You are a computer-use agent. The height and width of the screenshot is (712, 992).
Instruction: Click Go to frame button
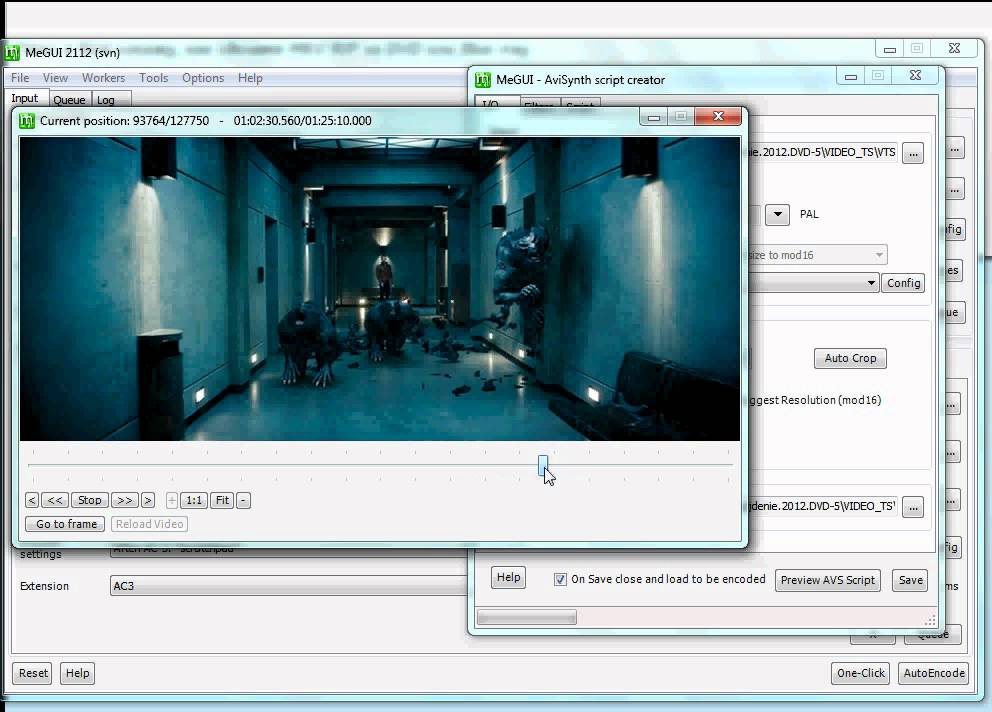65,524
